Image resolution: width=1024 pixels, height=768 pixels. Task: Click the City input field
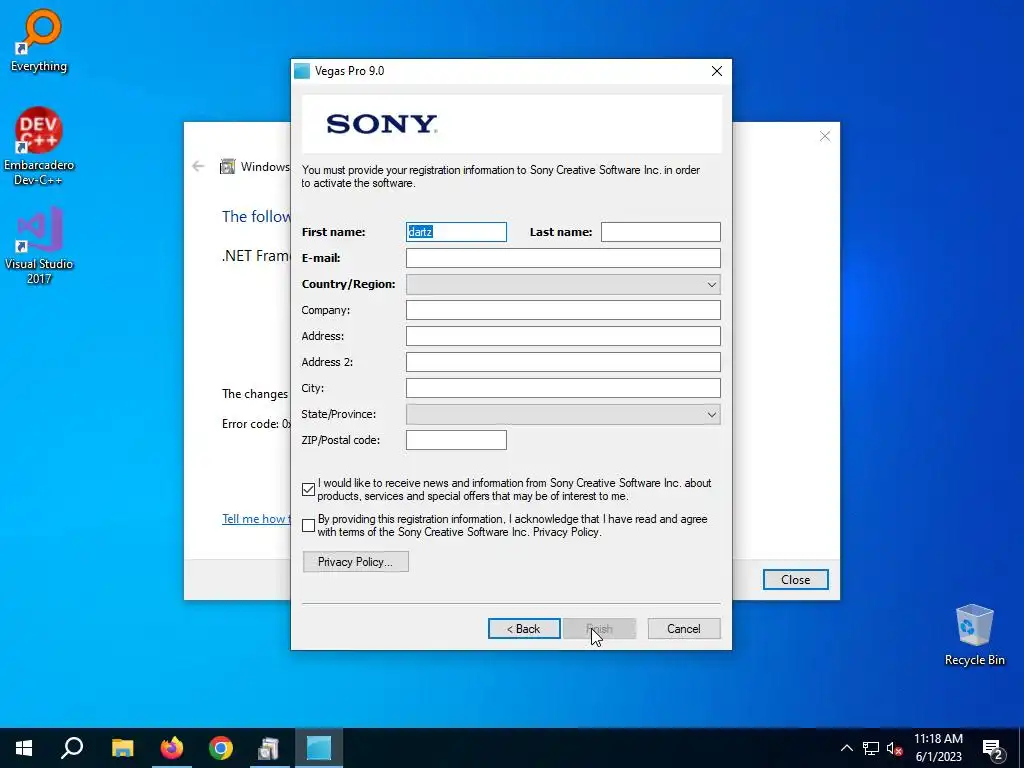(x=563, y=388)
